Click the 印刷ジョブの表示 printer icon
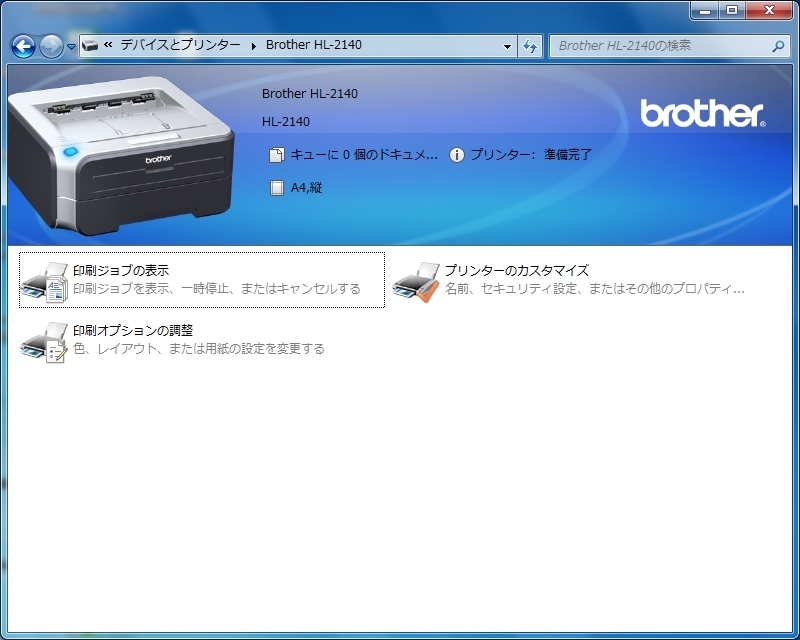 coord(44,282)
